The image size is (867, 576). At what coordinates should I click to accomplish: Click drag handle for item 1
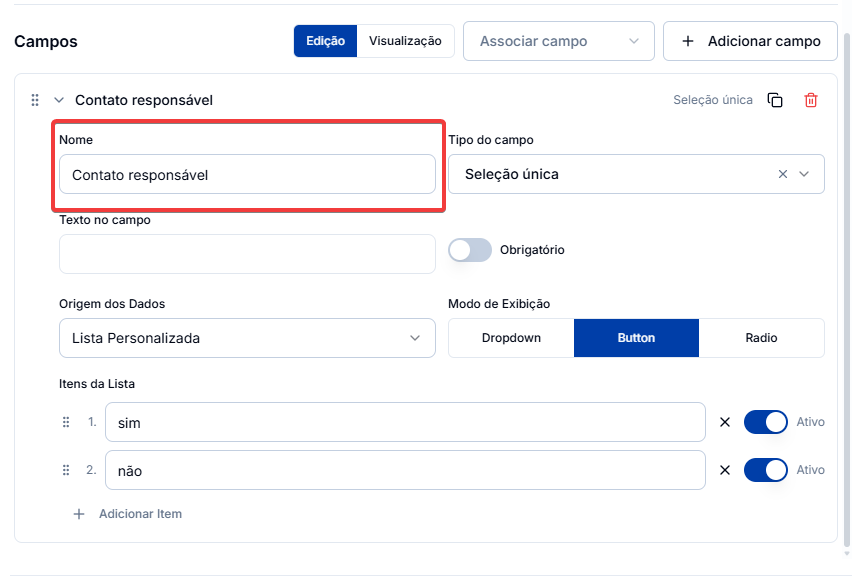[x=66, y=422]
